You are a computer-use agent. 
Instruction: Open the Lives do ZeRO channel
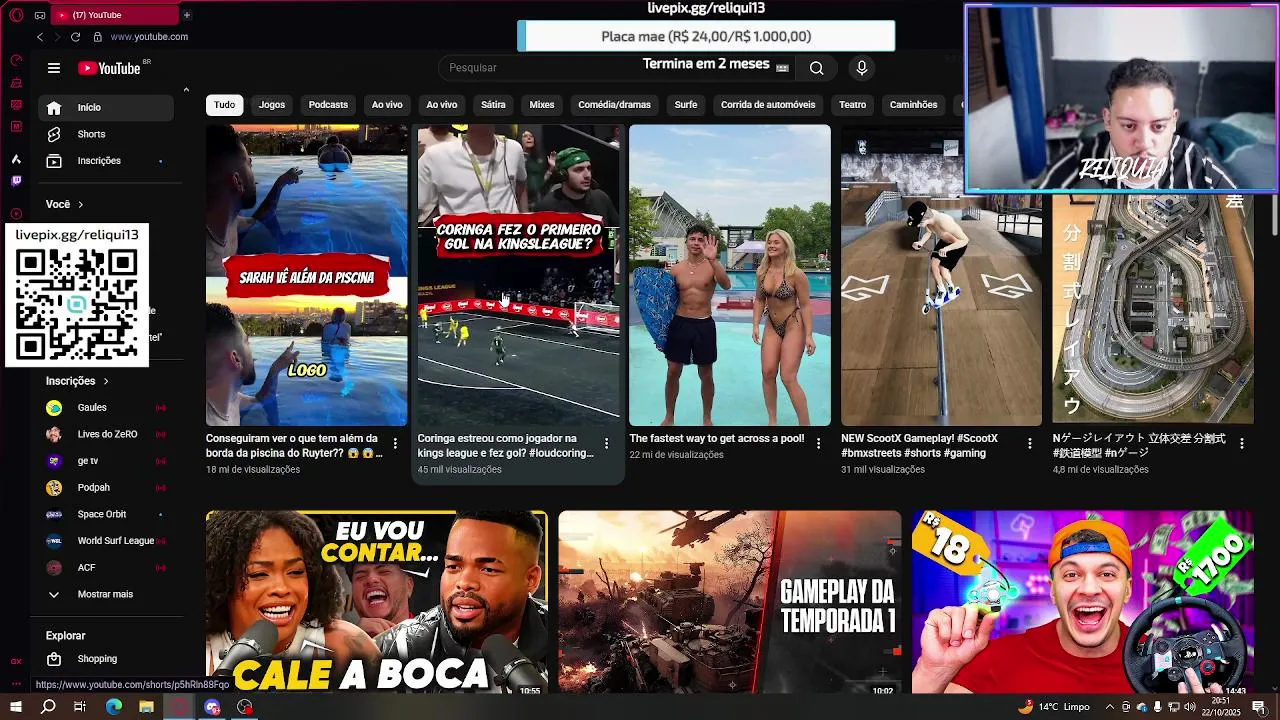[x=105, y=434]
